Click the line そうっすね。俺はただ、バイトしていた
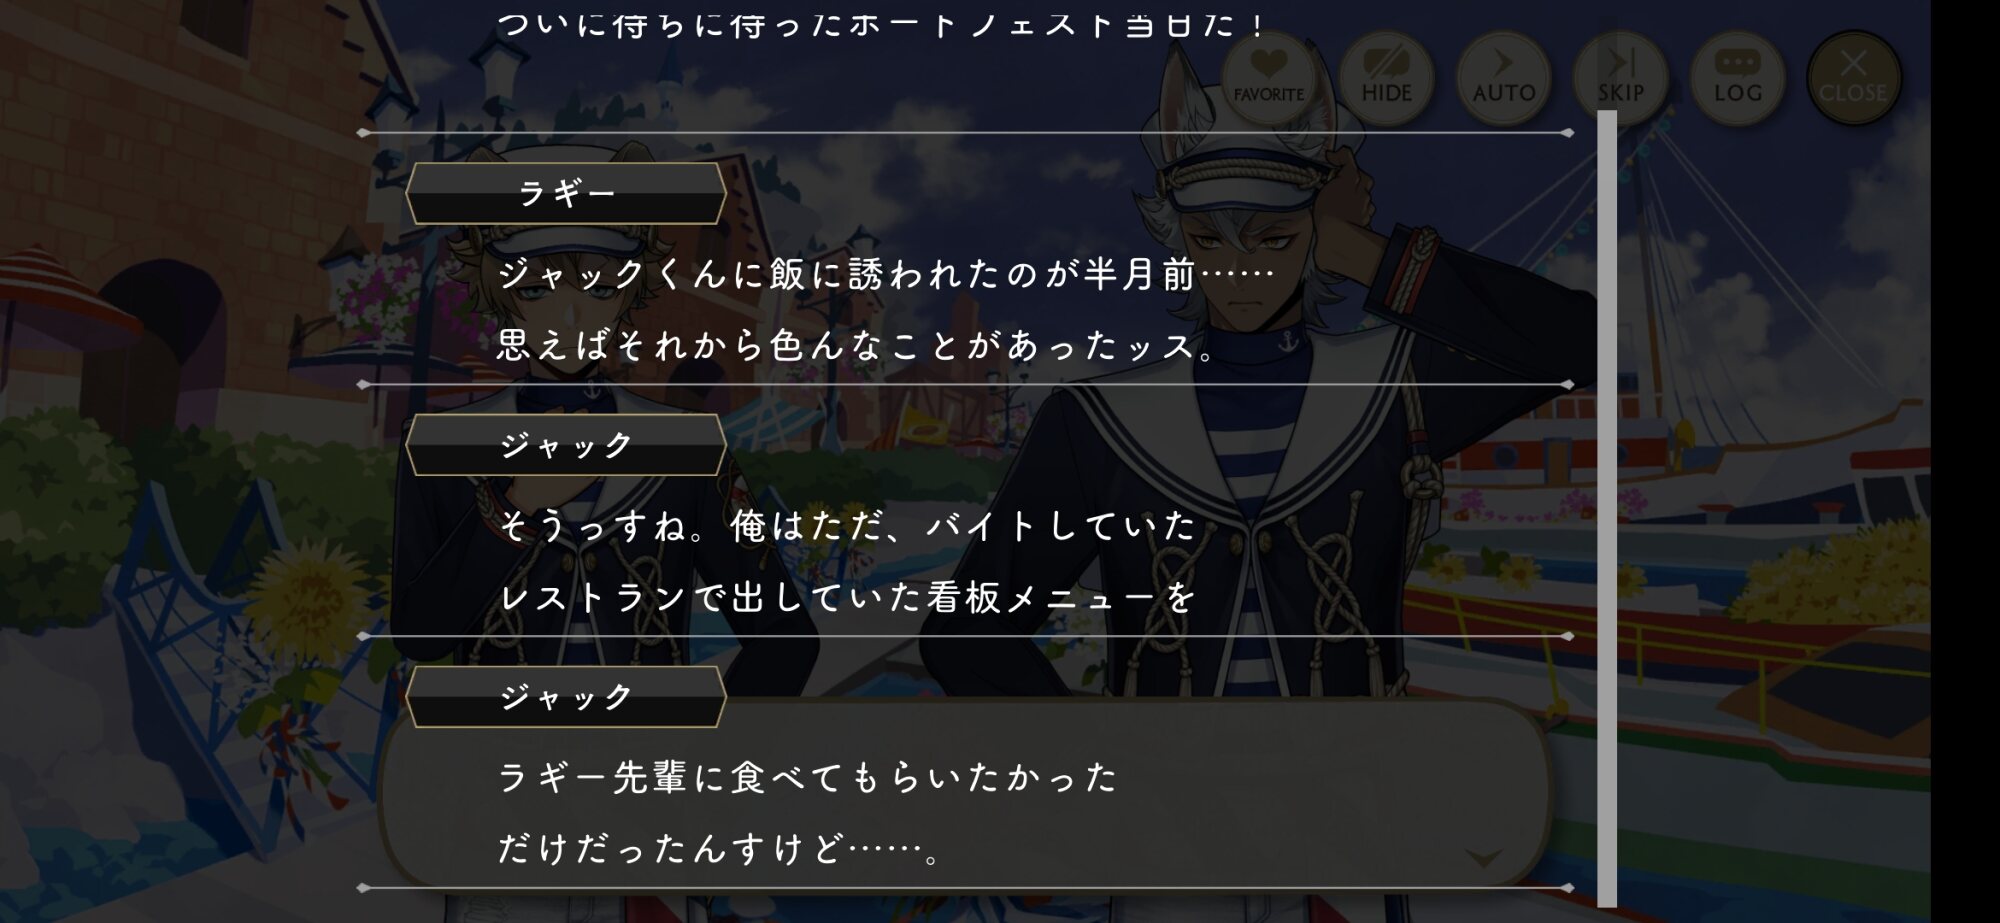This screenshot has height=923, width=2000. pos(847,526)
